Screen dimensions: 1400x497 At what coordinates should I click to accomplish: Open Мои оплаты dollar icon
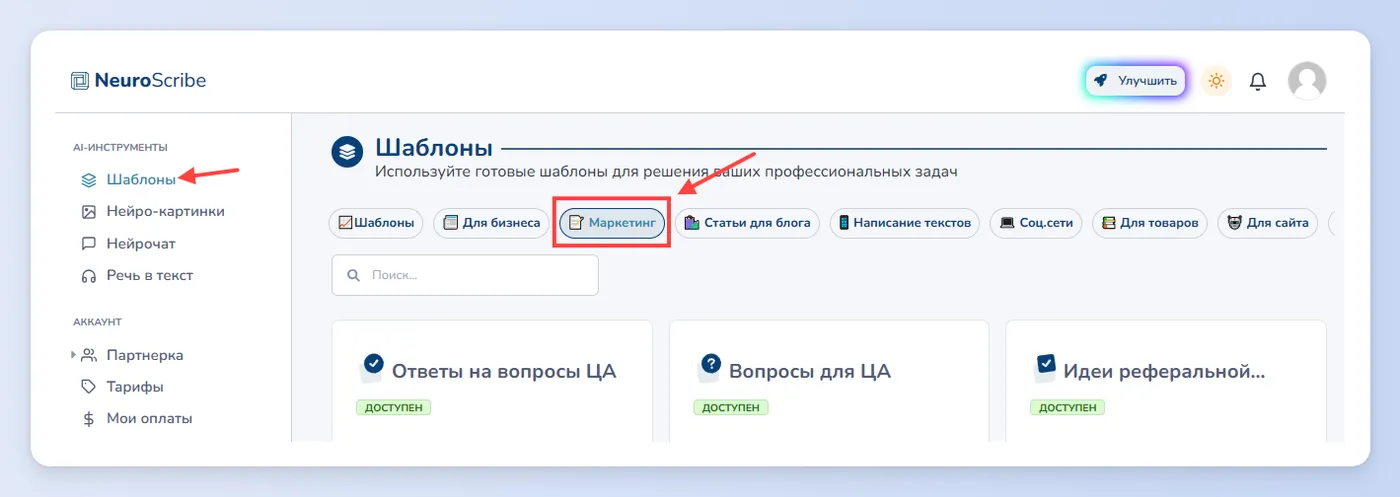(88, 419)
